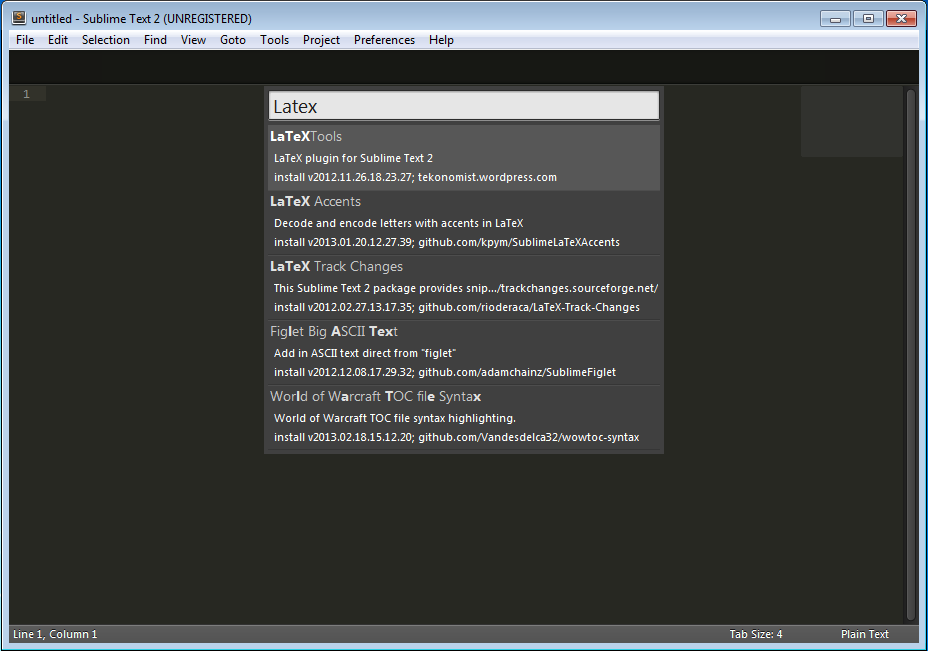Click the github.com/kpym/SublimeLaTeXAccents line
The image size is (928, 651).
coord(447,242)
